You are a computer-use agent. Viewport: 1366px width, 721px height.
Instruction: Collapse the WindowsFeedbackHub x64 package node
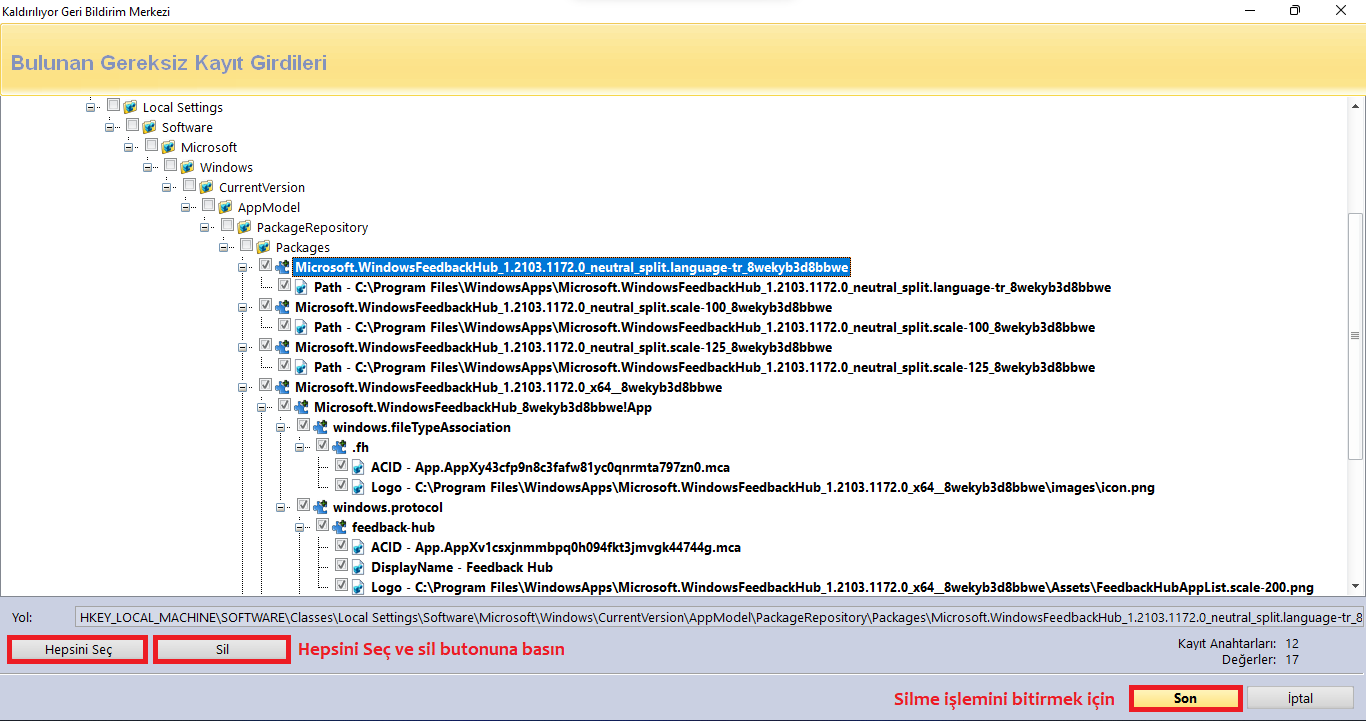[x=242, y=387]
